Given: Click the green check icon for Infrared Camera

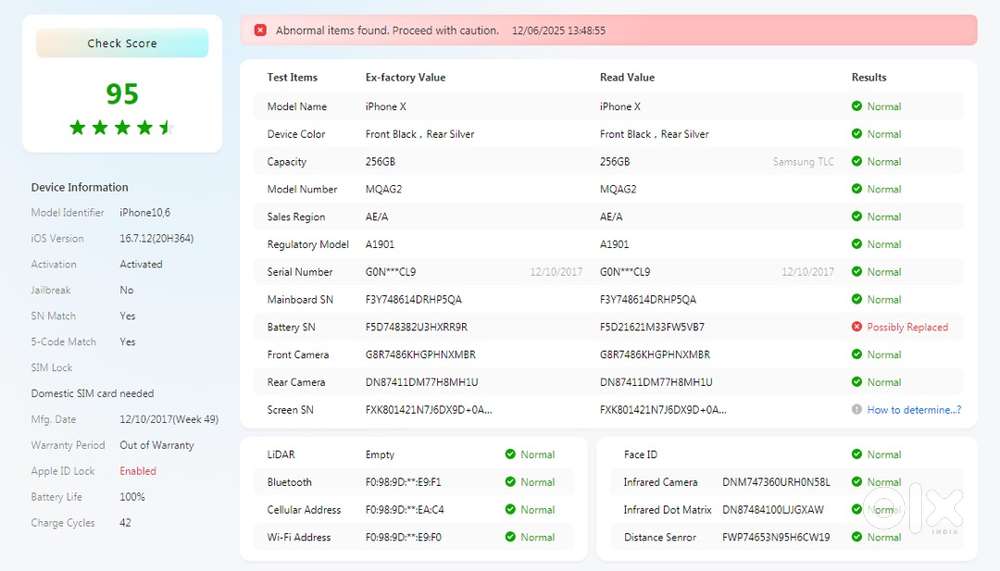Looking at the screenshot, I should [x=857, y=482].
